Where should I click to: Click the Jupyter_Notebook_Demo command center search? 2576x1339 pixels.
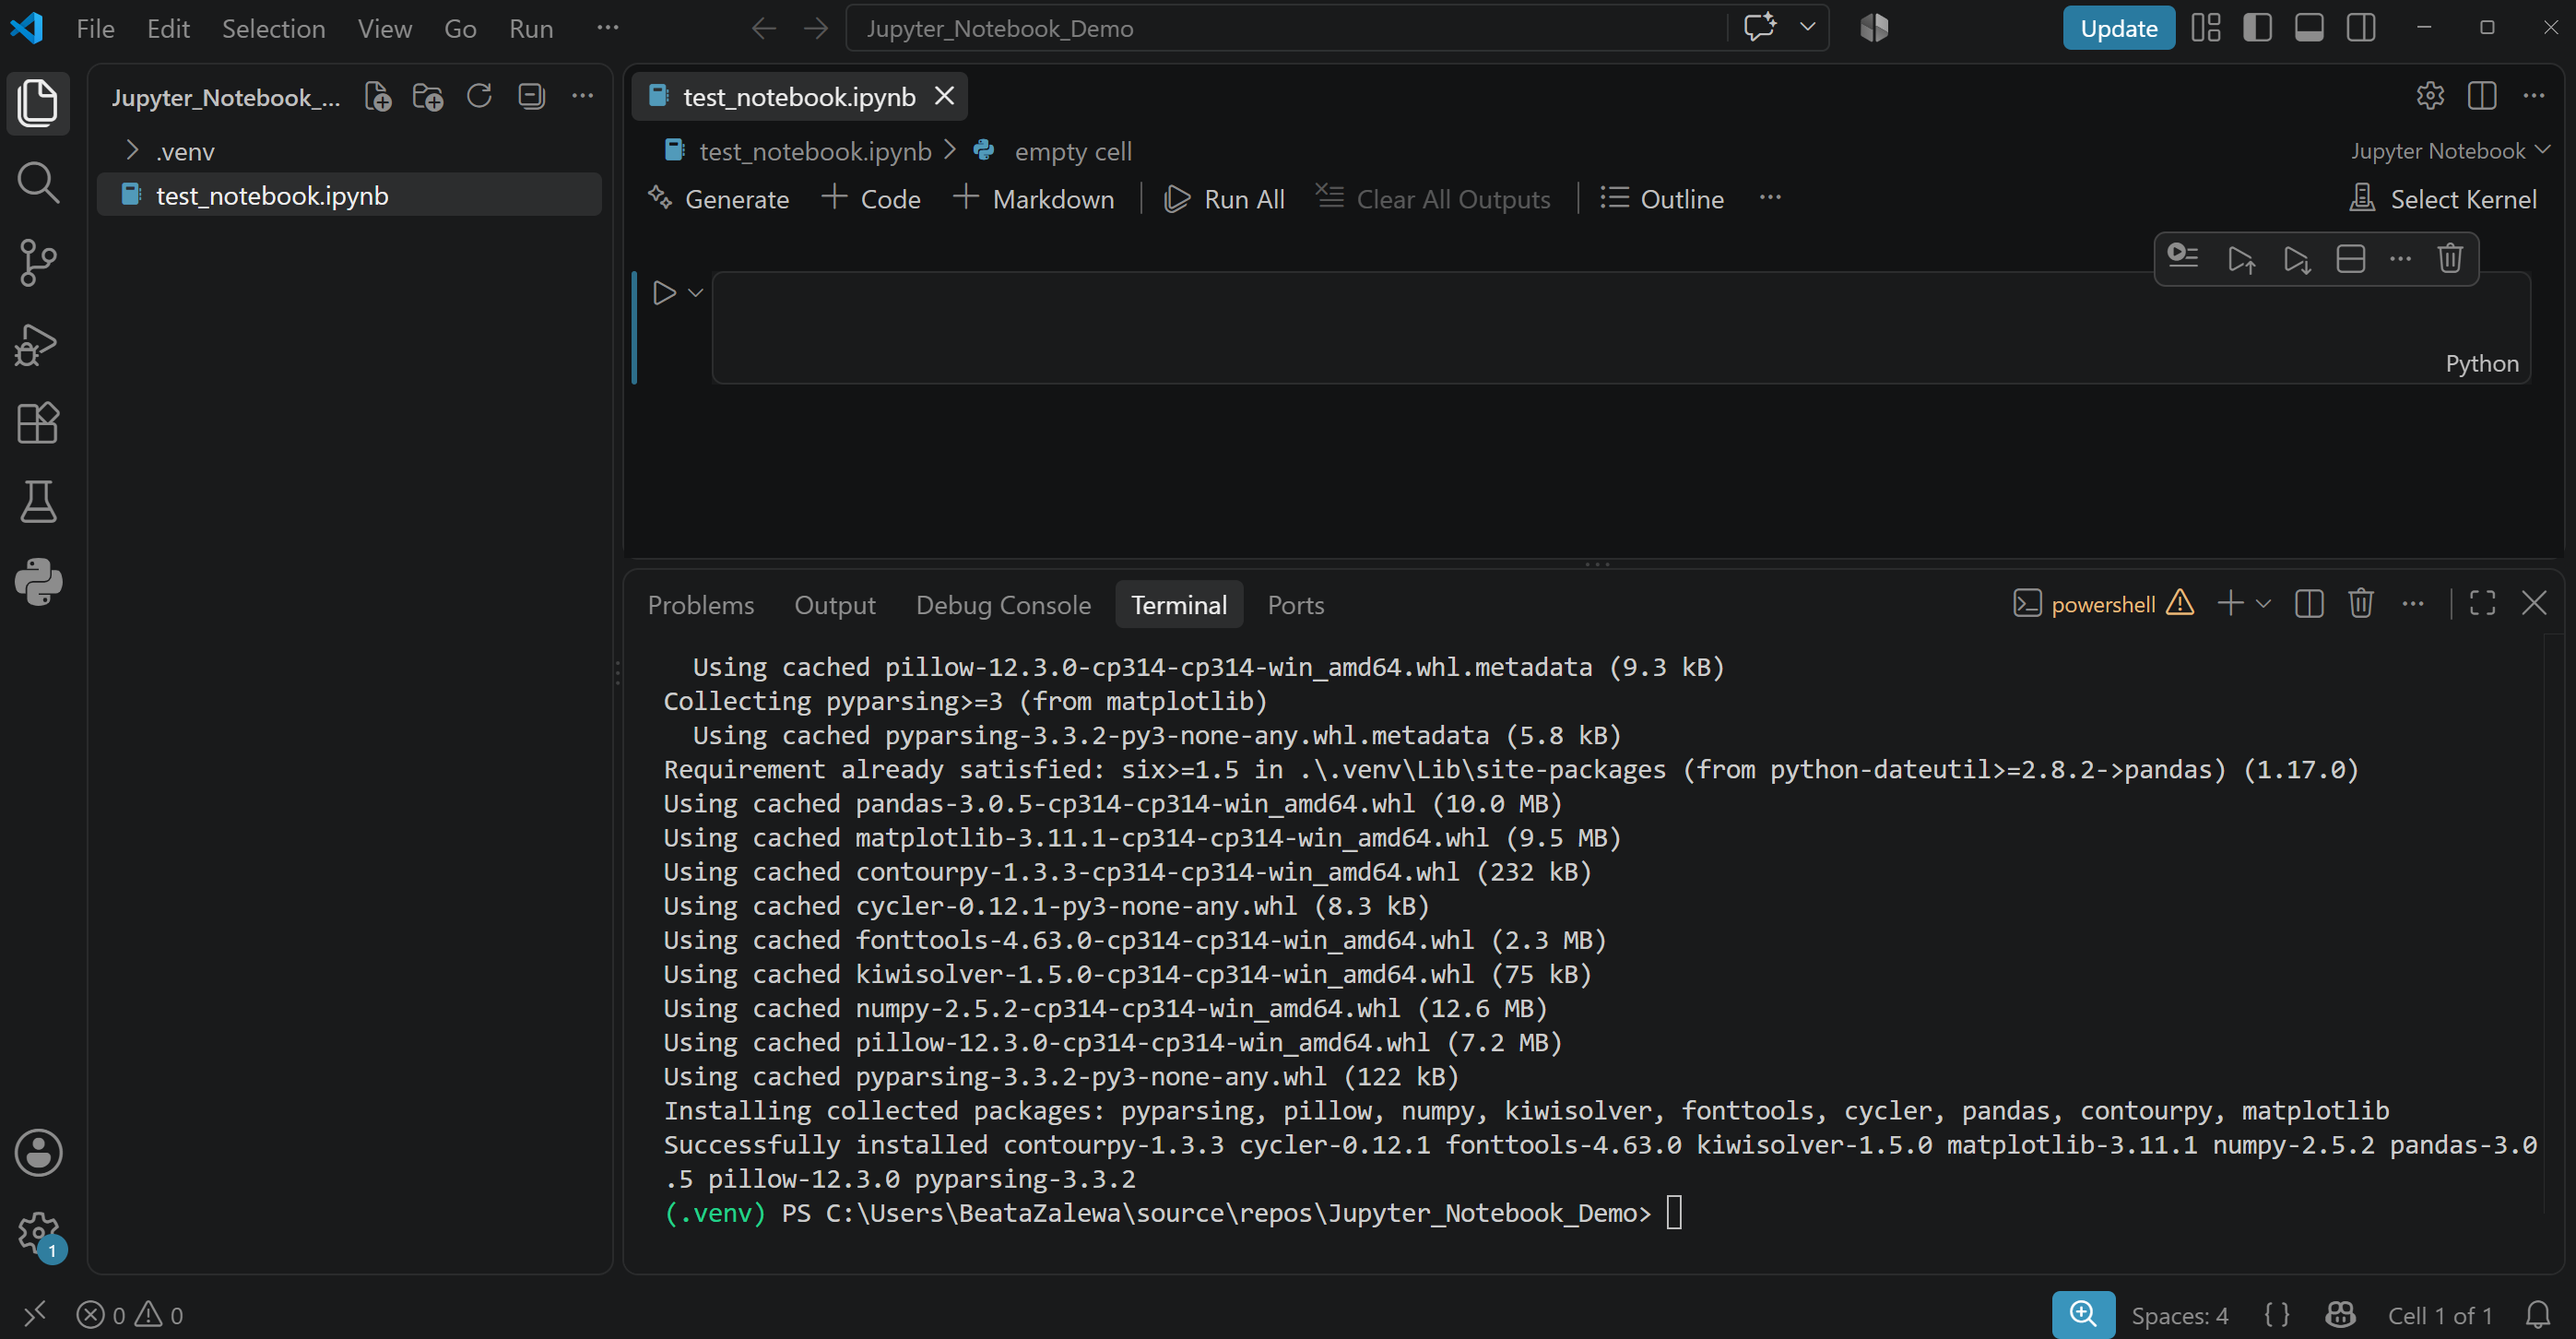tap(1286, 28)
